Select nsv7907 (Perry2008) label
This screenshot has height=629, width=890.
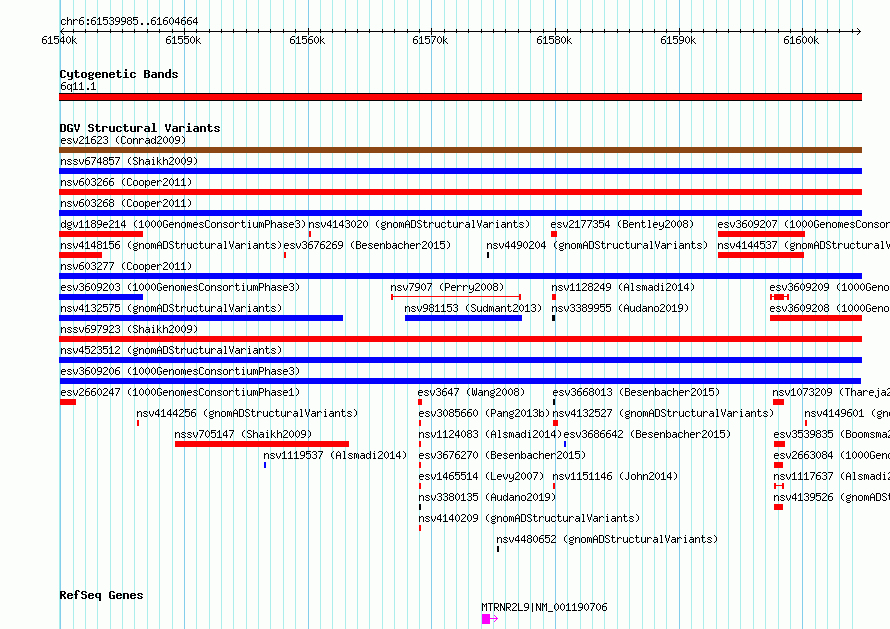point(447,287)
